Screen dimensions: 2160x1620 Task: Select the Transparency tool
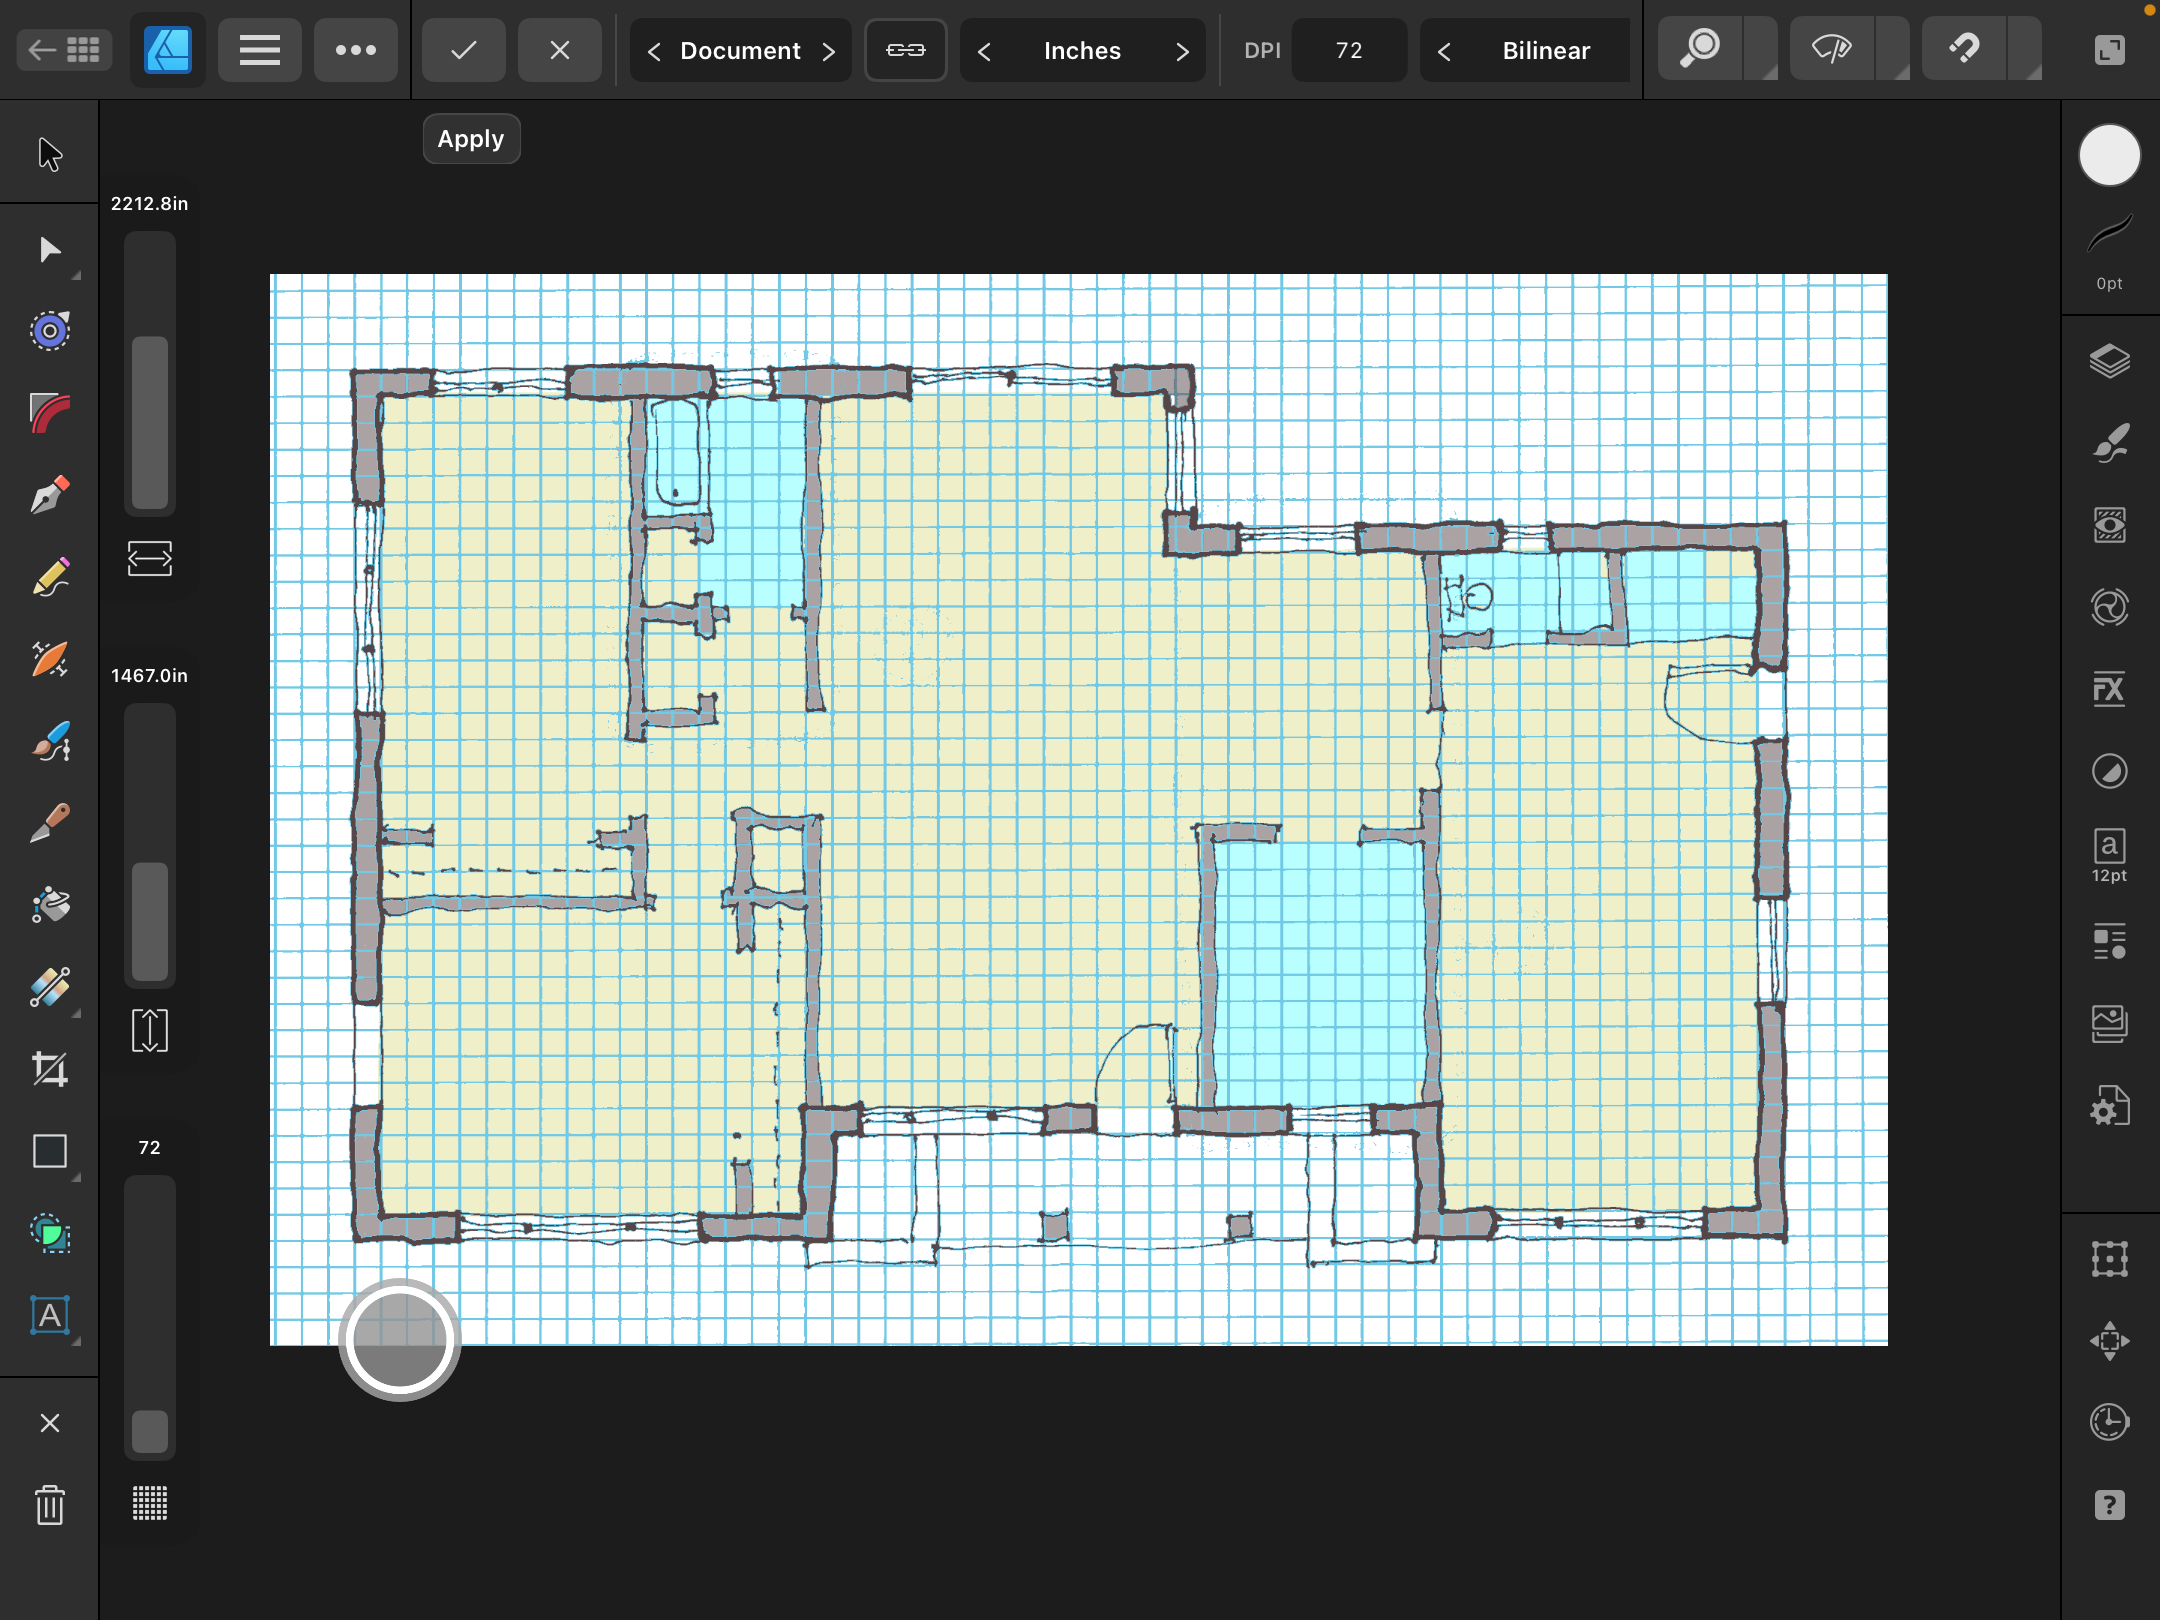[50, 987]
